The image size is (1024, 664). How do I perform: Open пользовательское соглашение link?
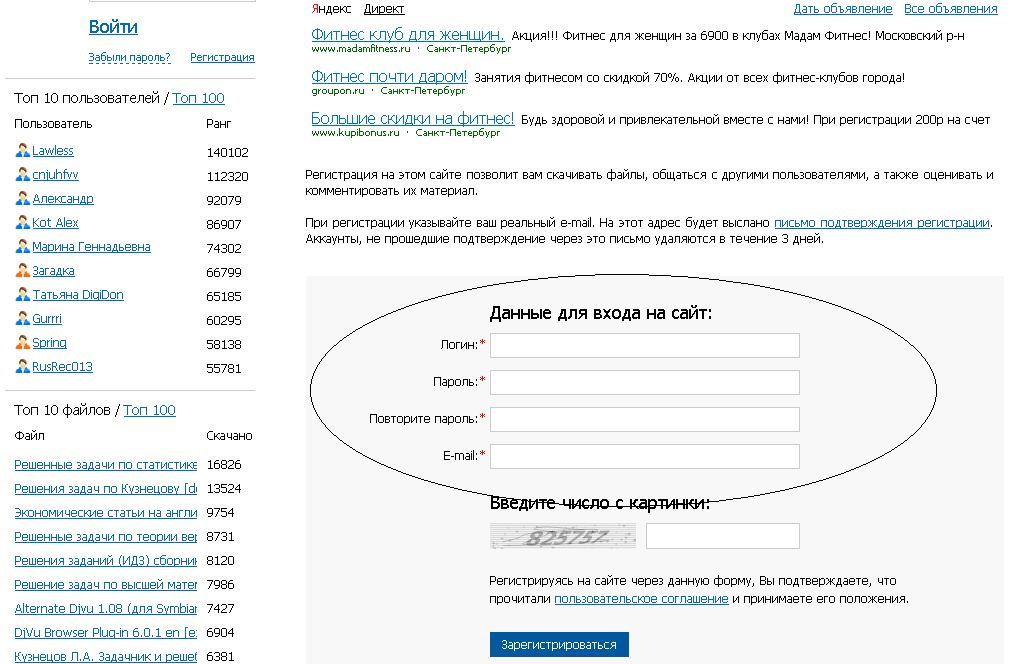click(641, 599)
